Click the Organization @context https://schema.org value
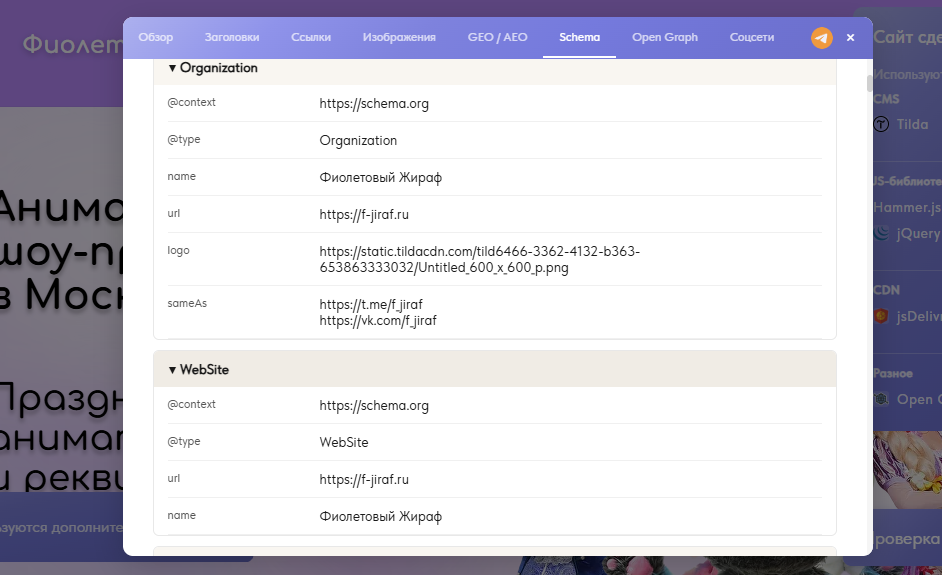The height and width of the screenshot is (575, 942). [374, 104]
